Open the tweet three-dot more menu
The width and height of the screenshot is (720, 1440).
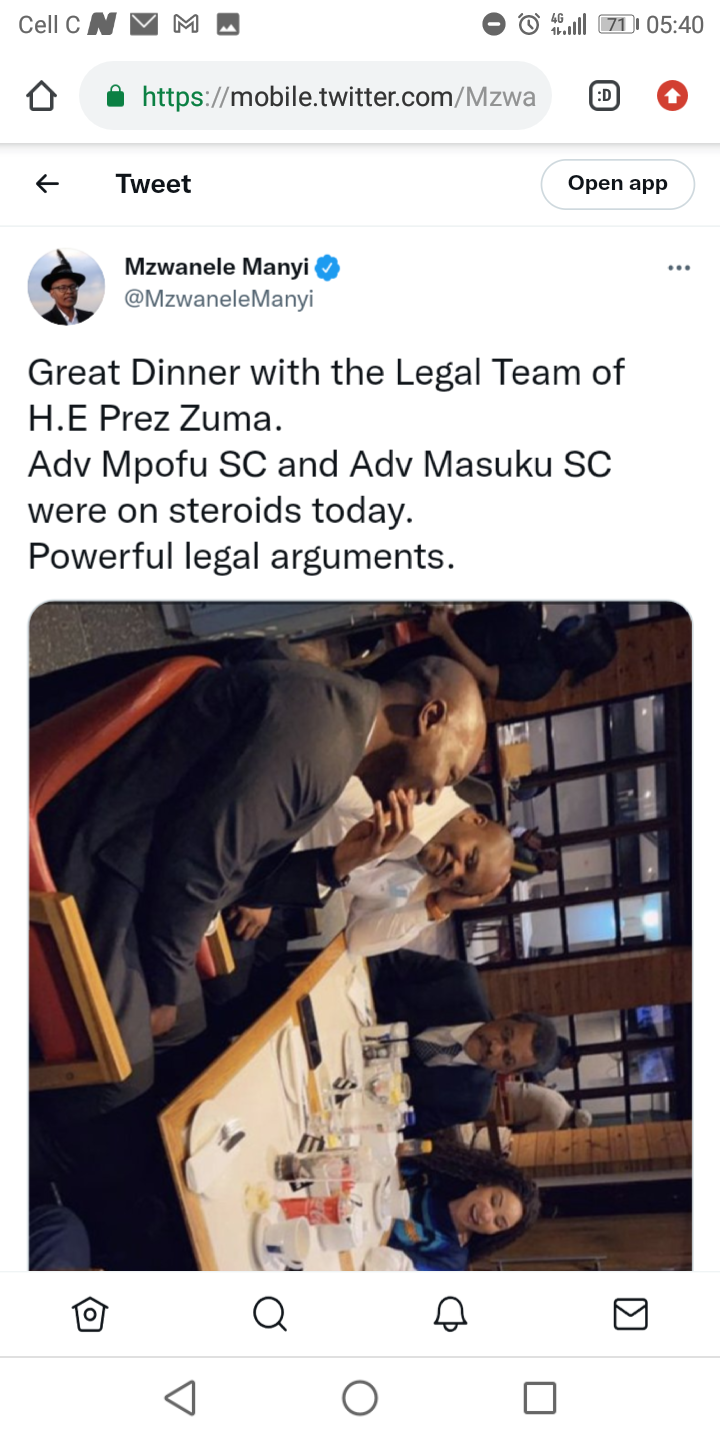click(x=679, y=268)
